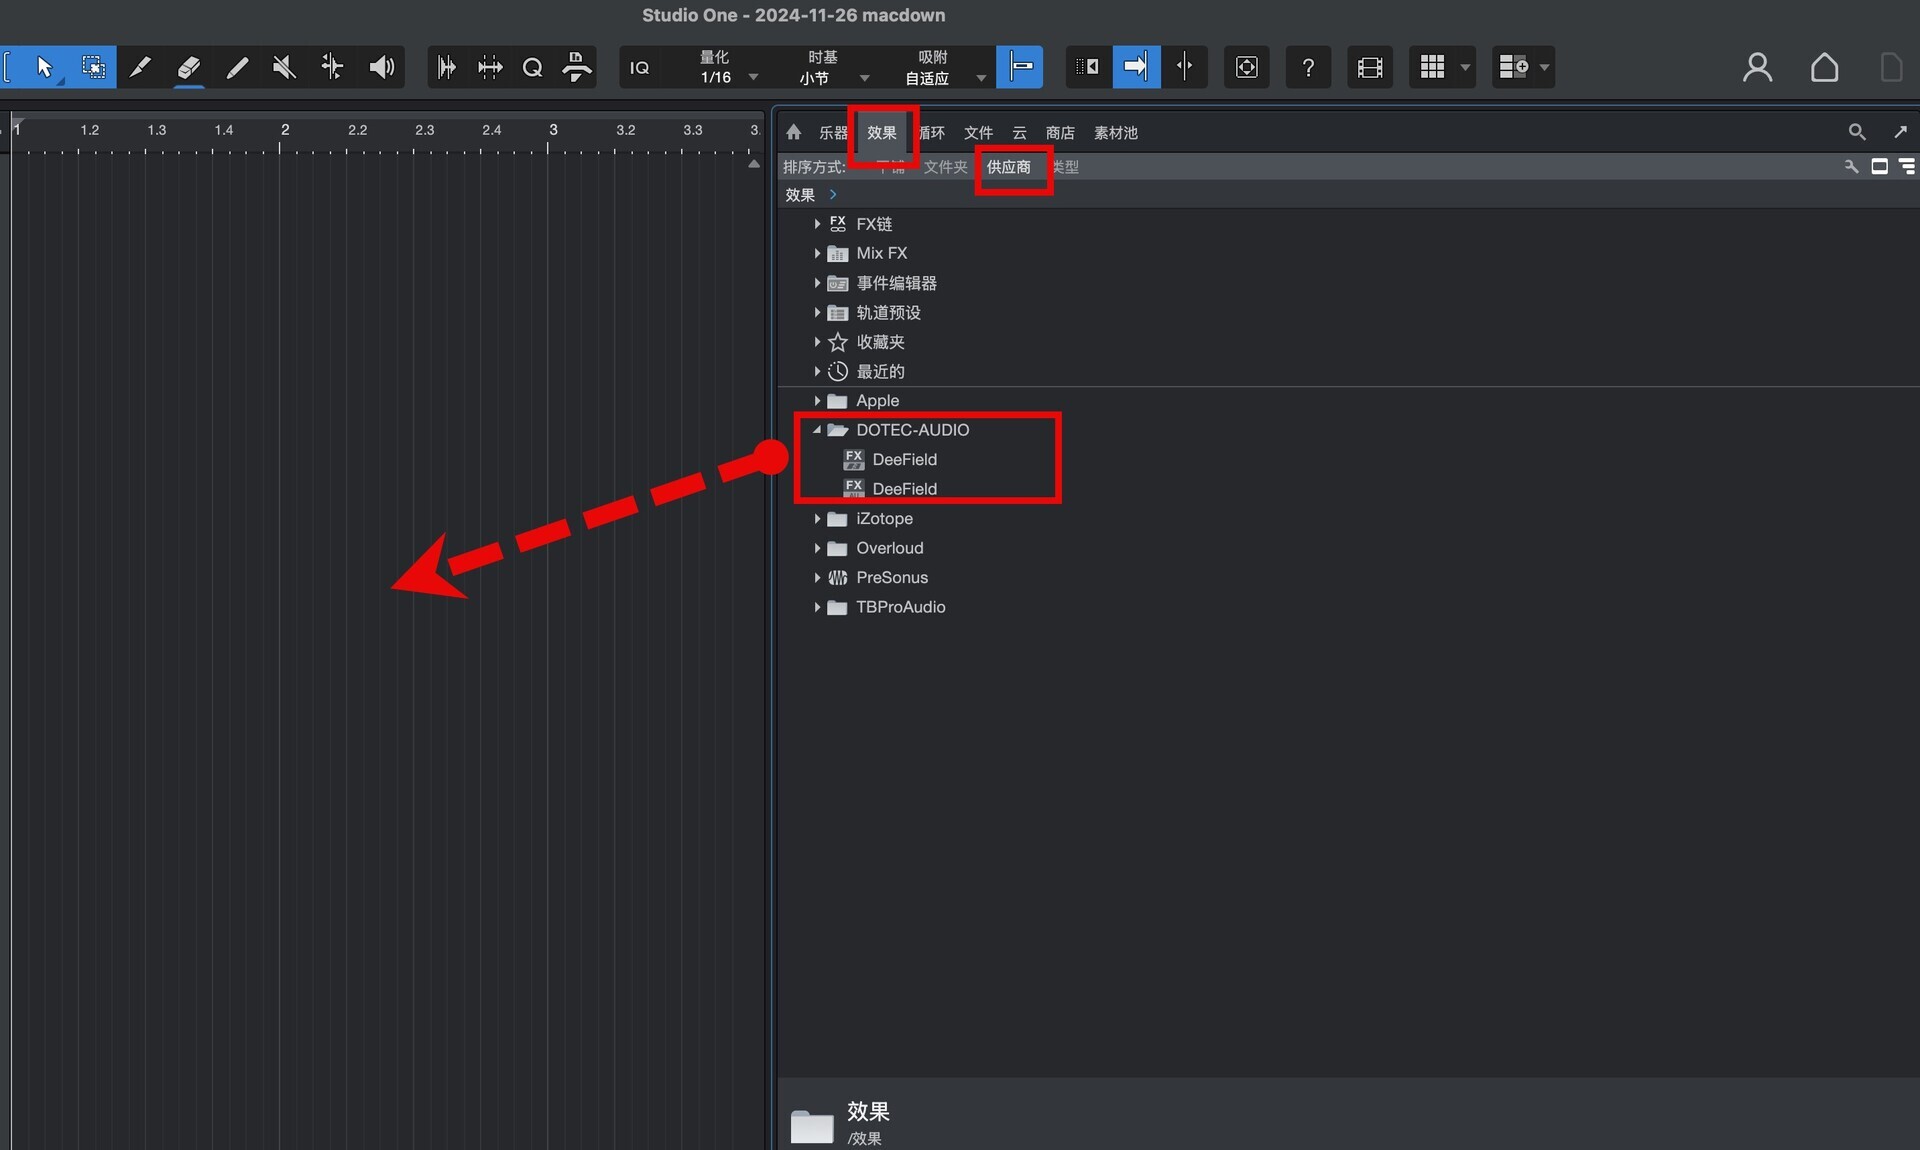
Task: Select the Listen speaker tool
Action: pyautogui.click(x=381, y=67)
